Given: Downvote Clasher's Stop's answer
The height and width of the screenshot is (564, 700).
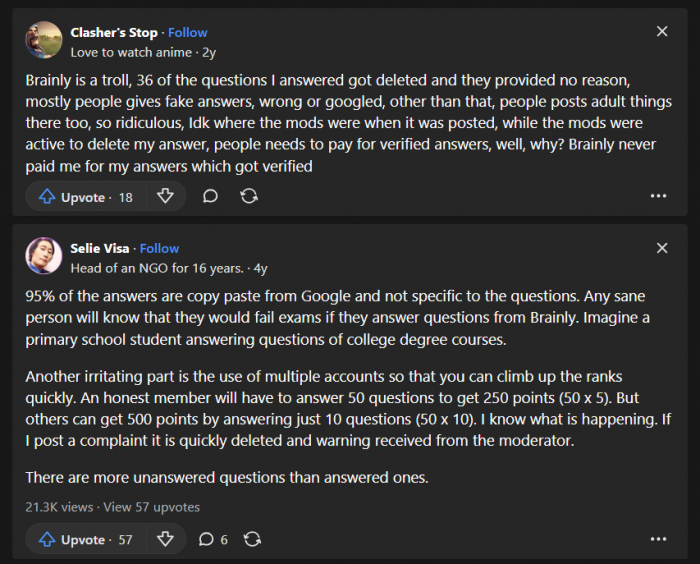Looking at the screenshot, I should point(166,197).
